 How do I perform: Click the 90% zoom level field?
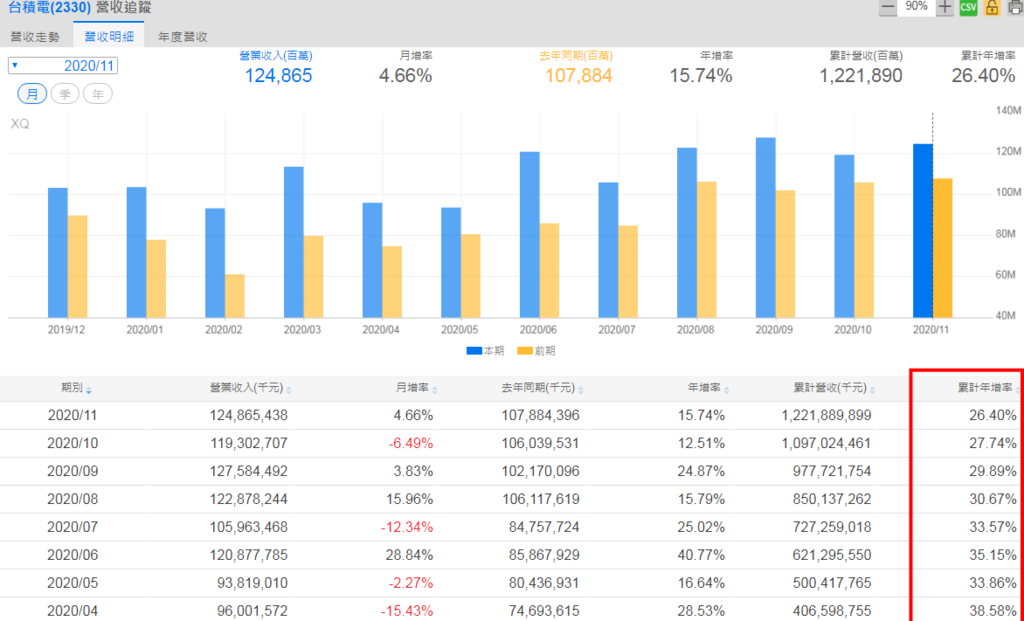pyautogui.click(x=916, y=7)
